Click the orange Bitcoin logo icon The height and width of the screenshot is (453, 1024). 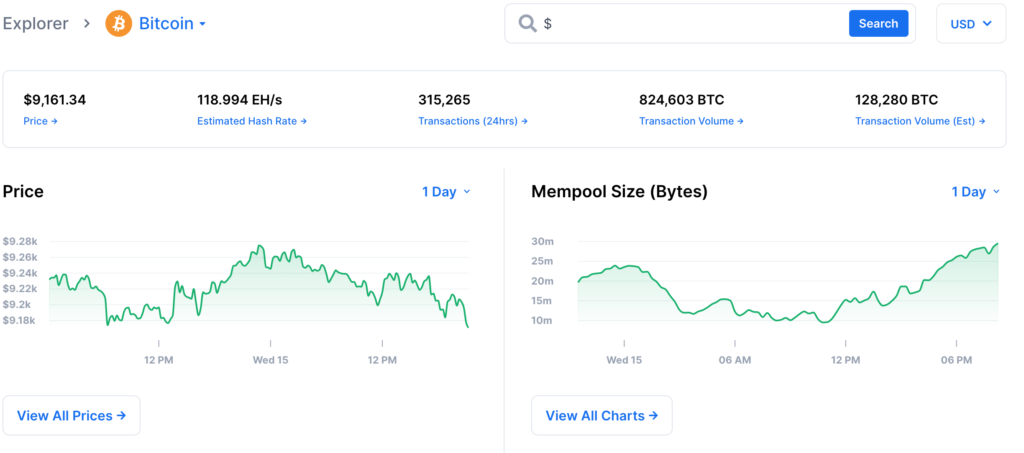(118, 23)
